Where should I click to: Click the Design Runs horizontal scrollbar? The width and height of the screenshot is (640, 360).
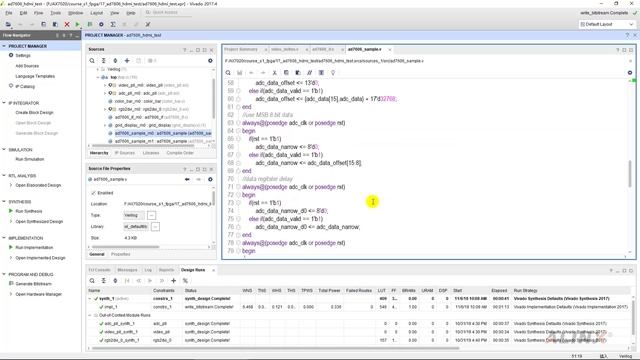(276, 349)
